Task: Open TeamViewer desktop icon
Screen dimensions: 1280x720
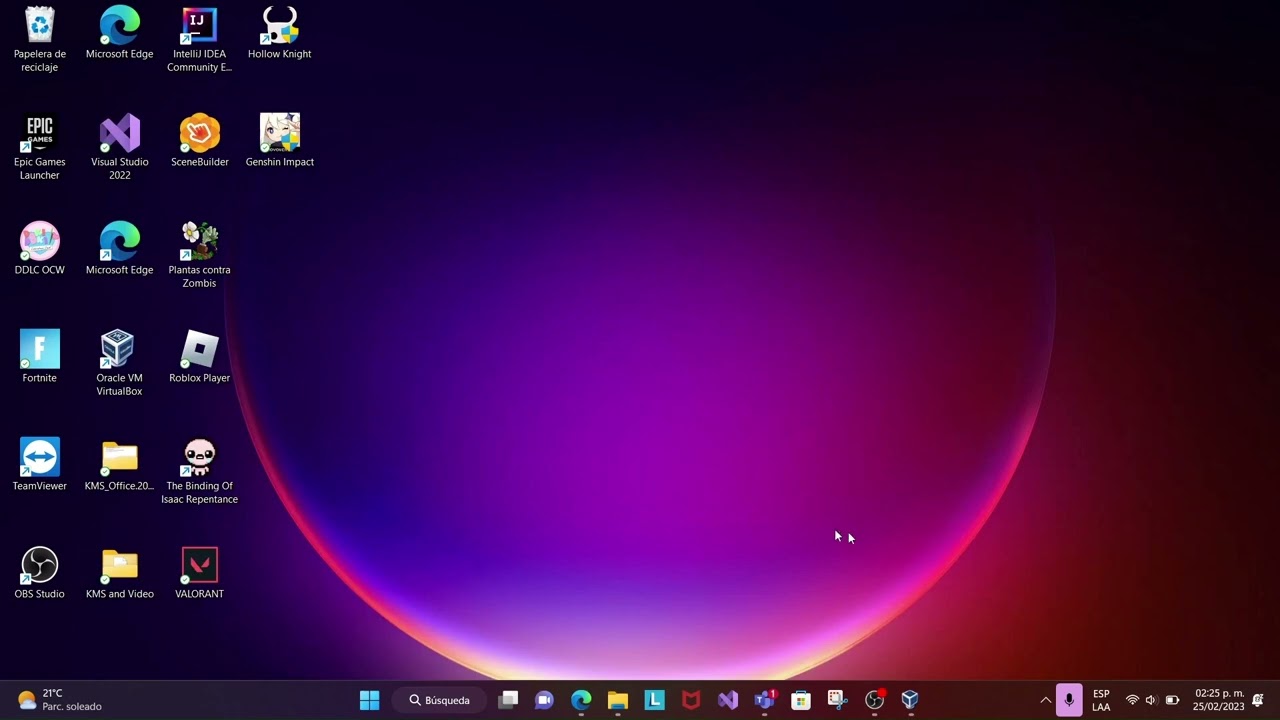Action: coord(40,465)
